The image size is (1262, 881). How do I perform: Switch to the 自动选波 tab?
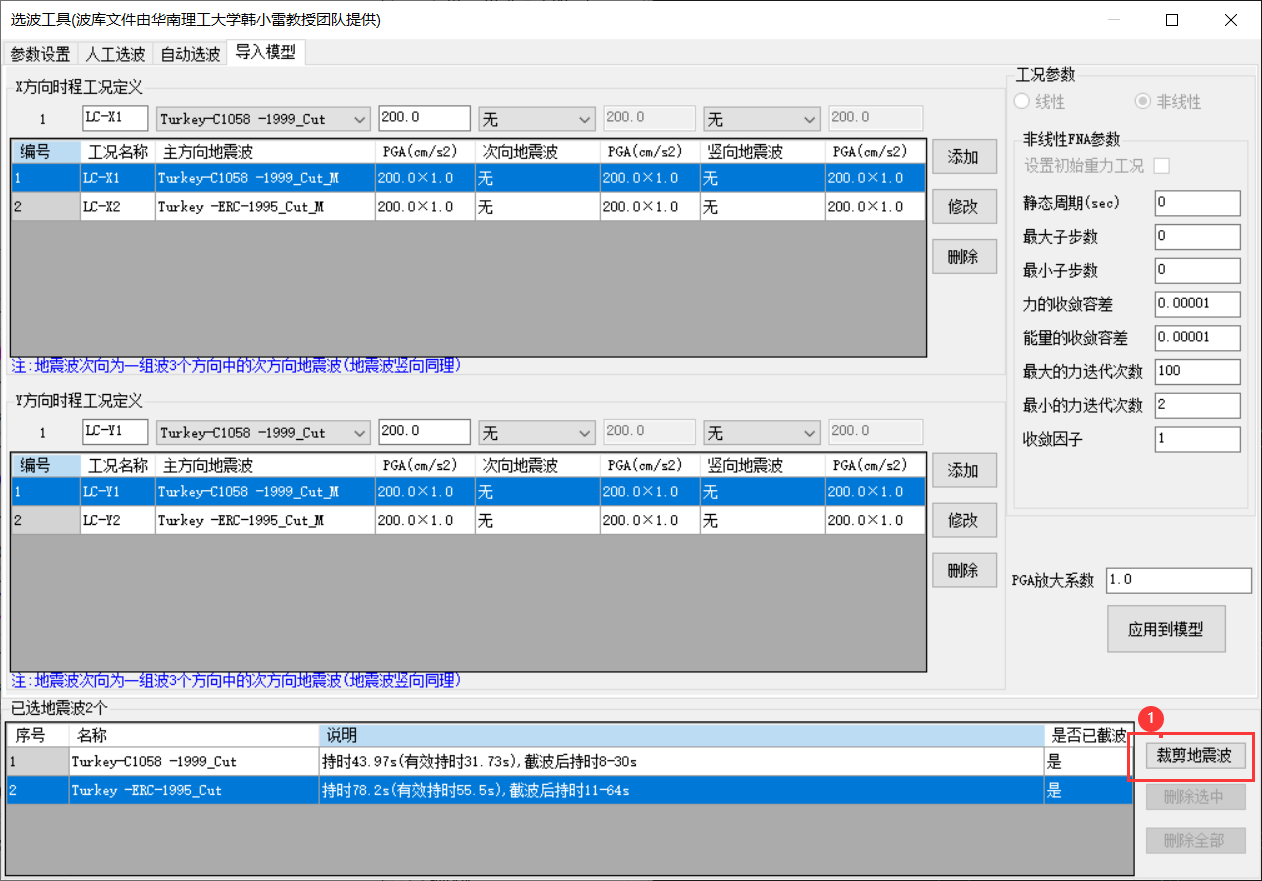[x=190, y=54]
